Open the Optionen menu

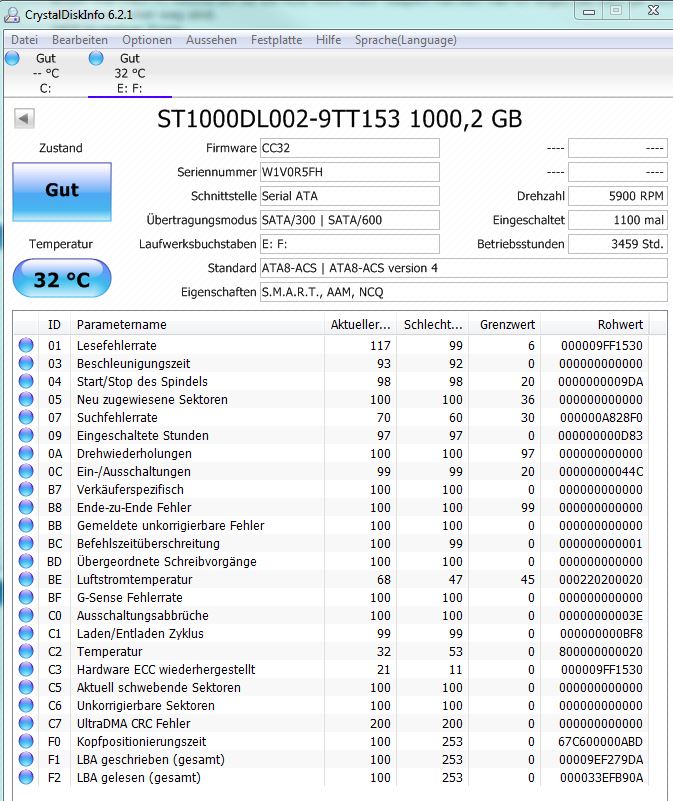(147, 40)
